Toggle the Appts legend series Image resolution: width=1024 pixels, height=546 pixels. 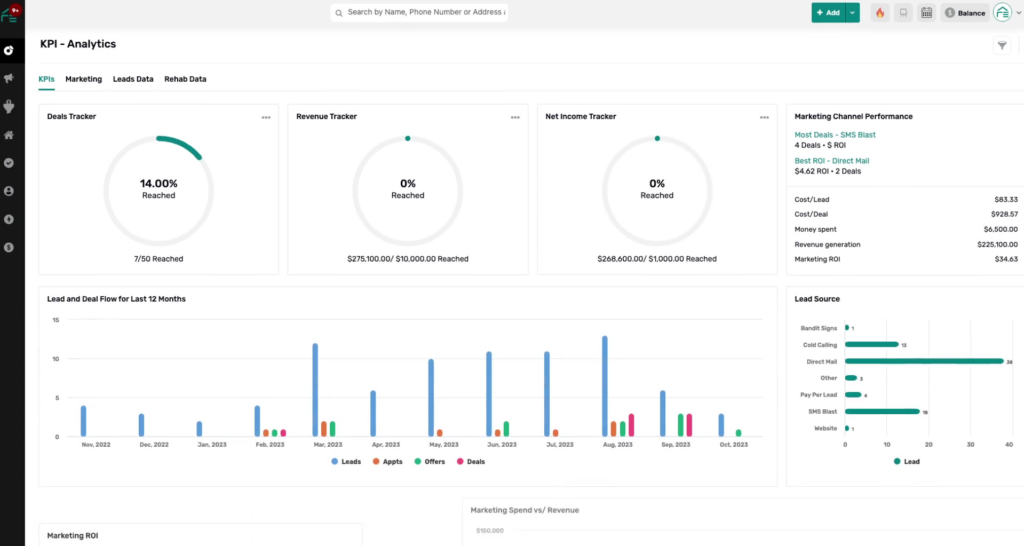[x=387, y=462]
